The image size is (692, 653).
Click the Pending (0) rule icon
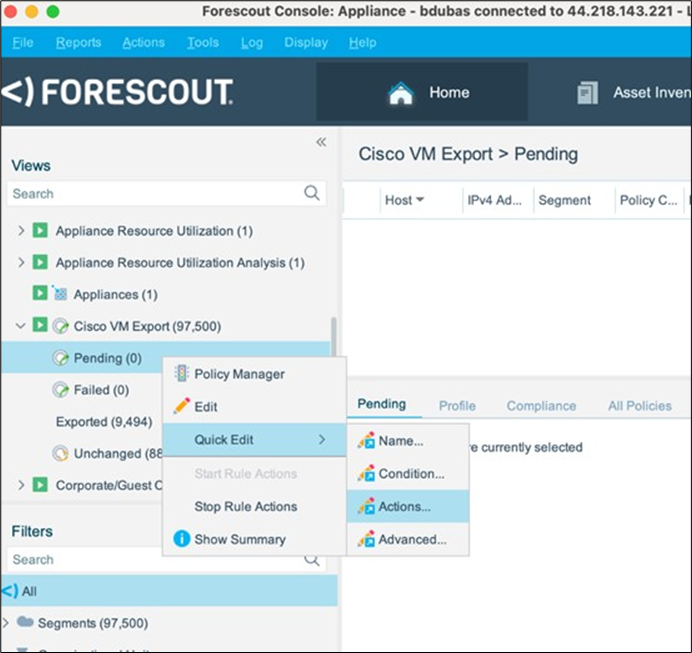(x=60, y=358)
